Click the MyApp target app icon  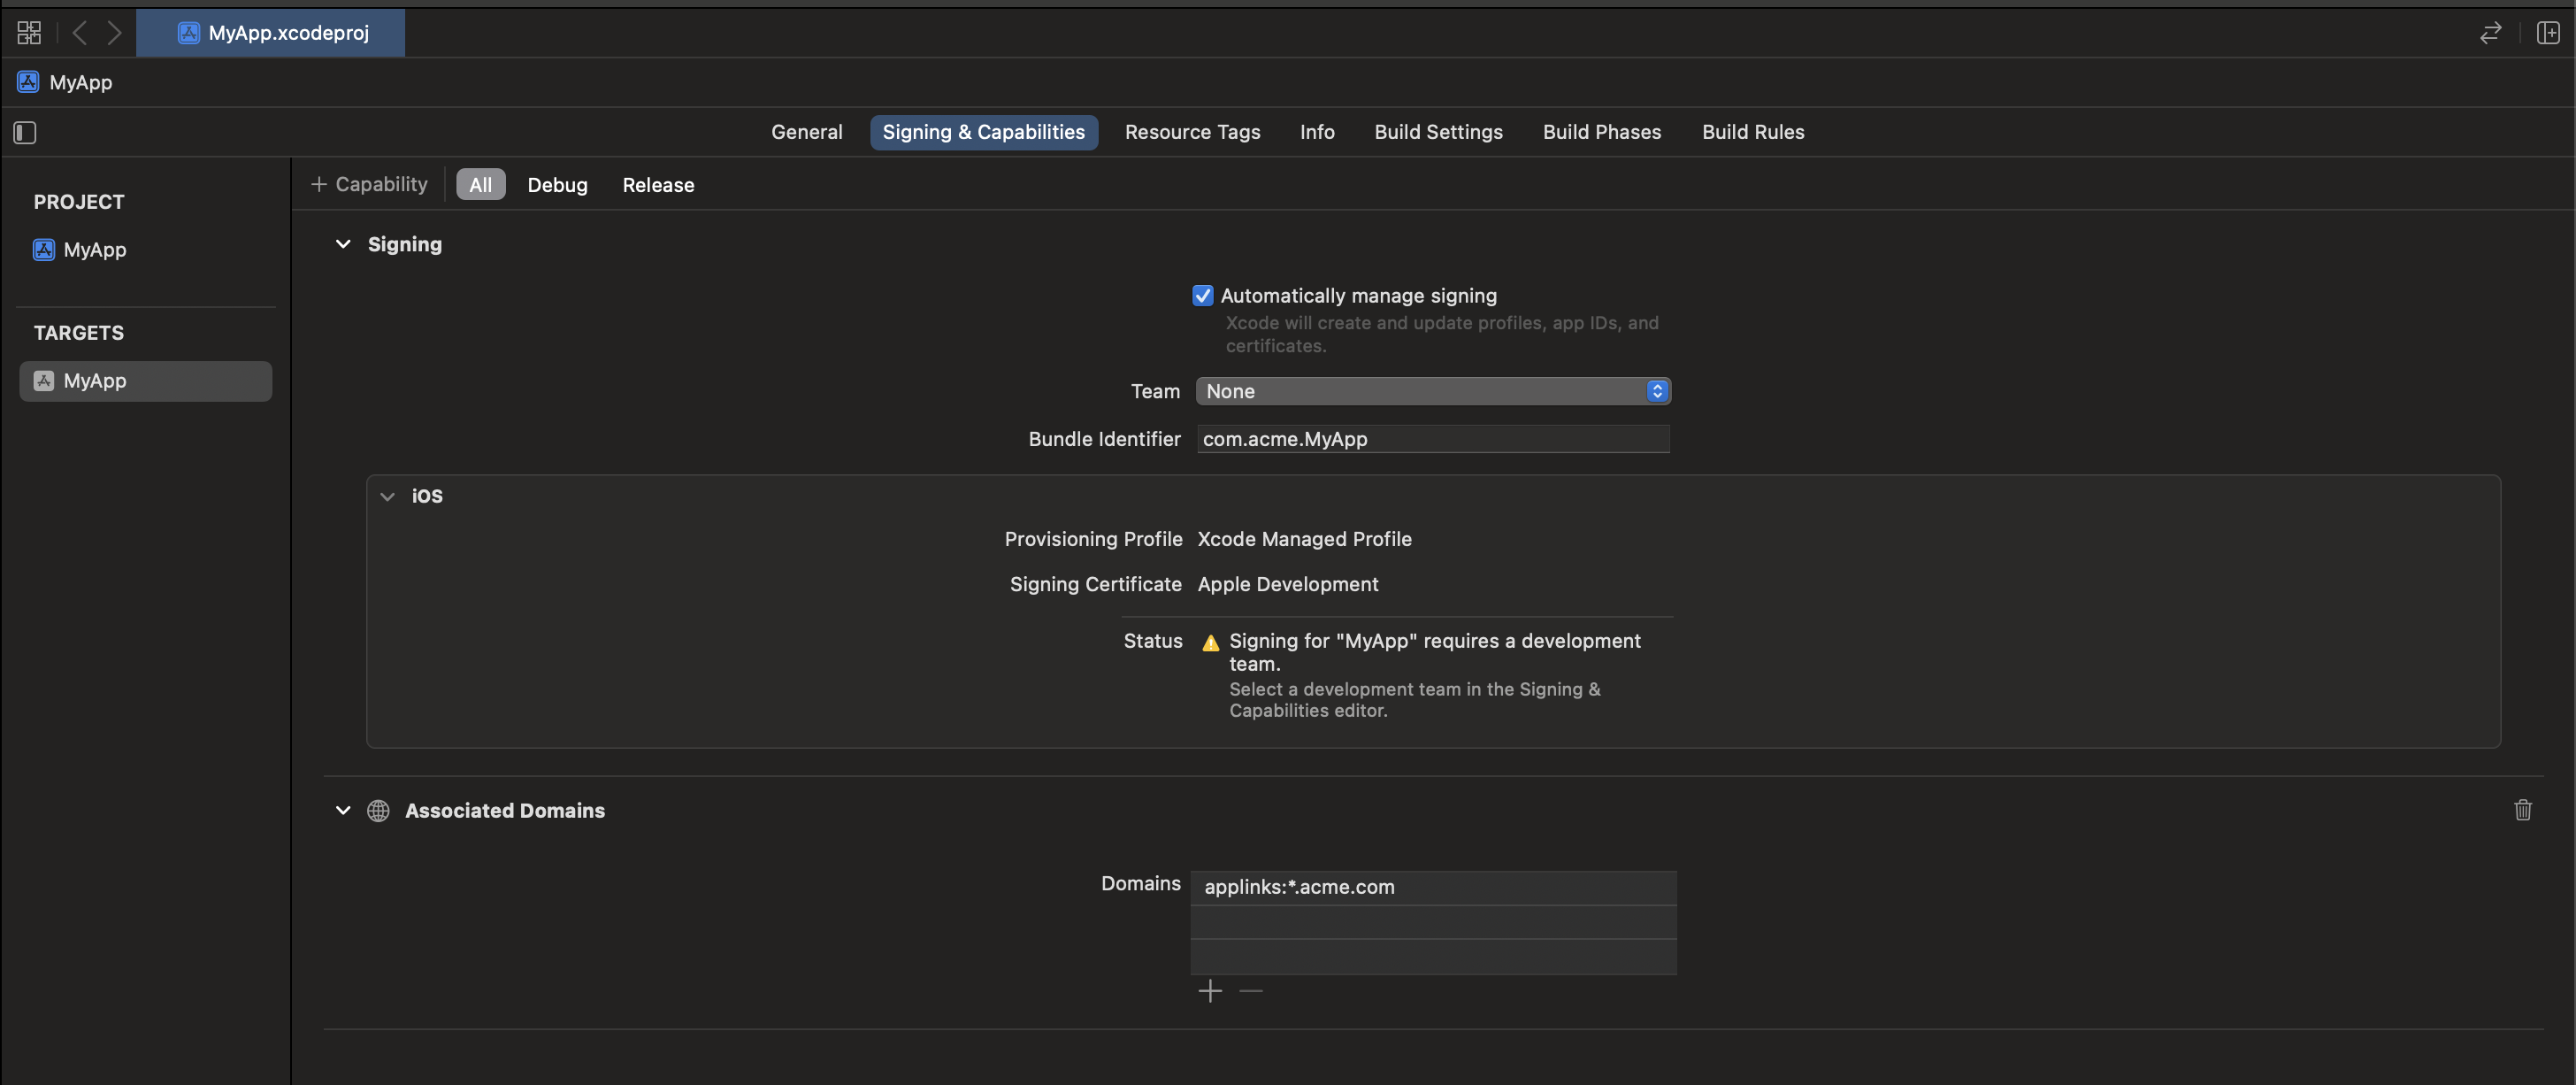(x=44, y=381)
